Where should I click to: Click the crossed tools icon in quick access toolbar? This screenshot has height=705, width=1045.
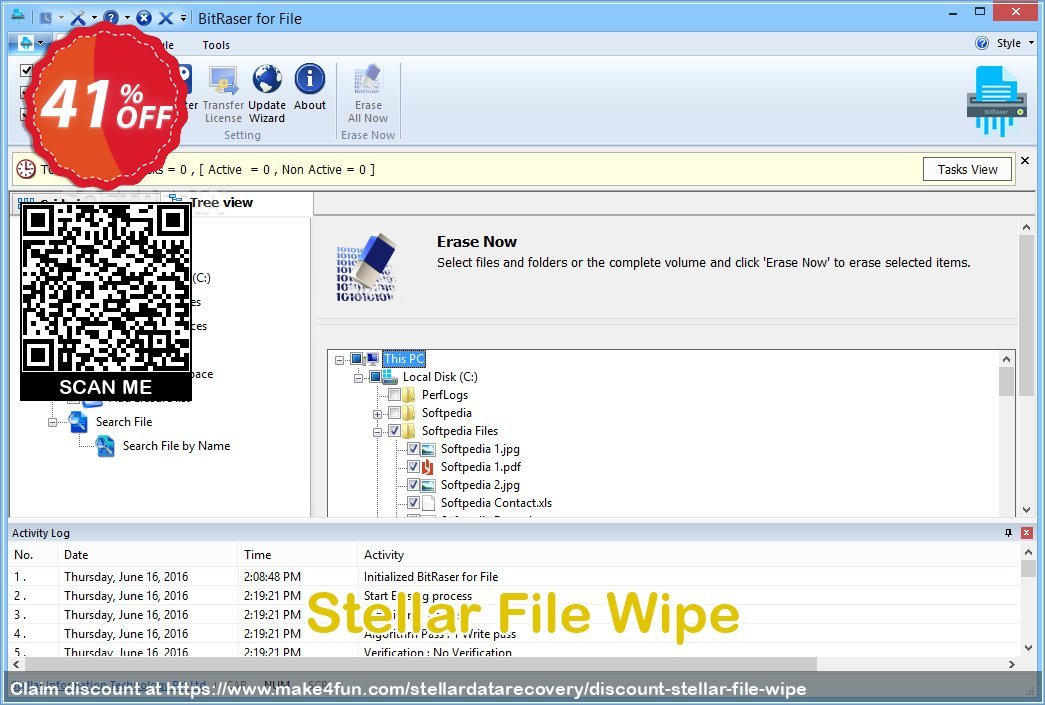pyautogui.click(x=78, y=17)
